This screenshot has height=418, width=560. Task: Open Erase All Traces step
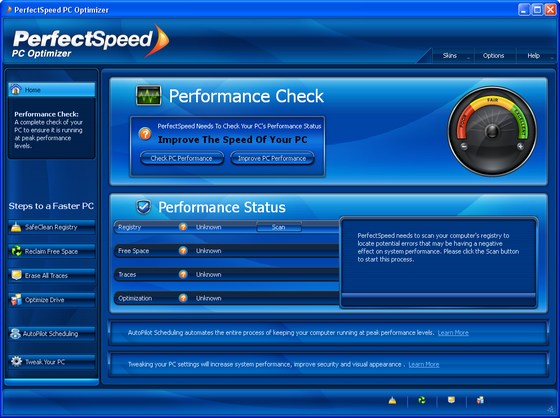click(52, 275)
